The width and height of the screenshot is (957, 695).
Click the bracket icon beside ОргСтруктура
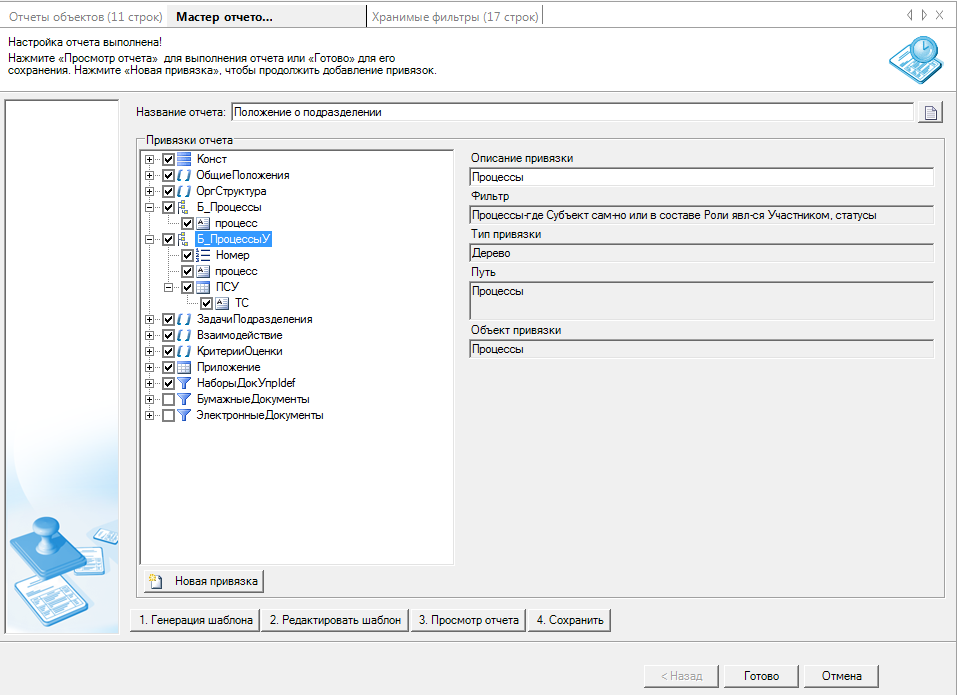[x=184, y=191]
